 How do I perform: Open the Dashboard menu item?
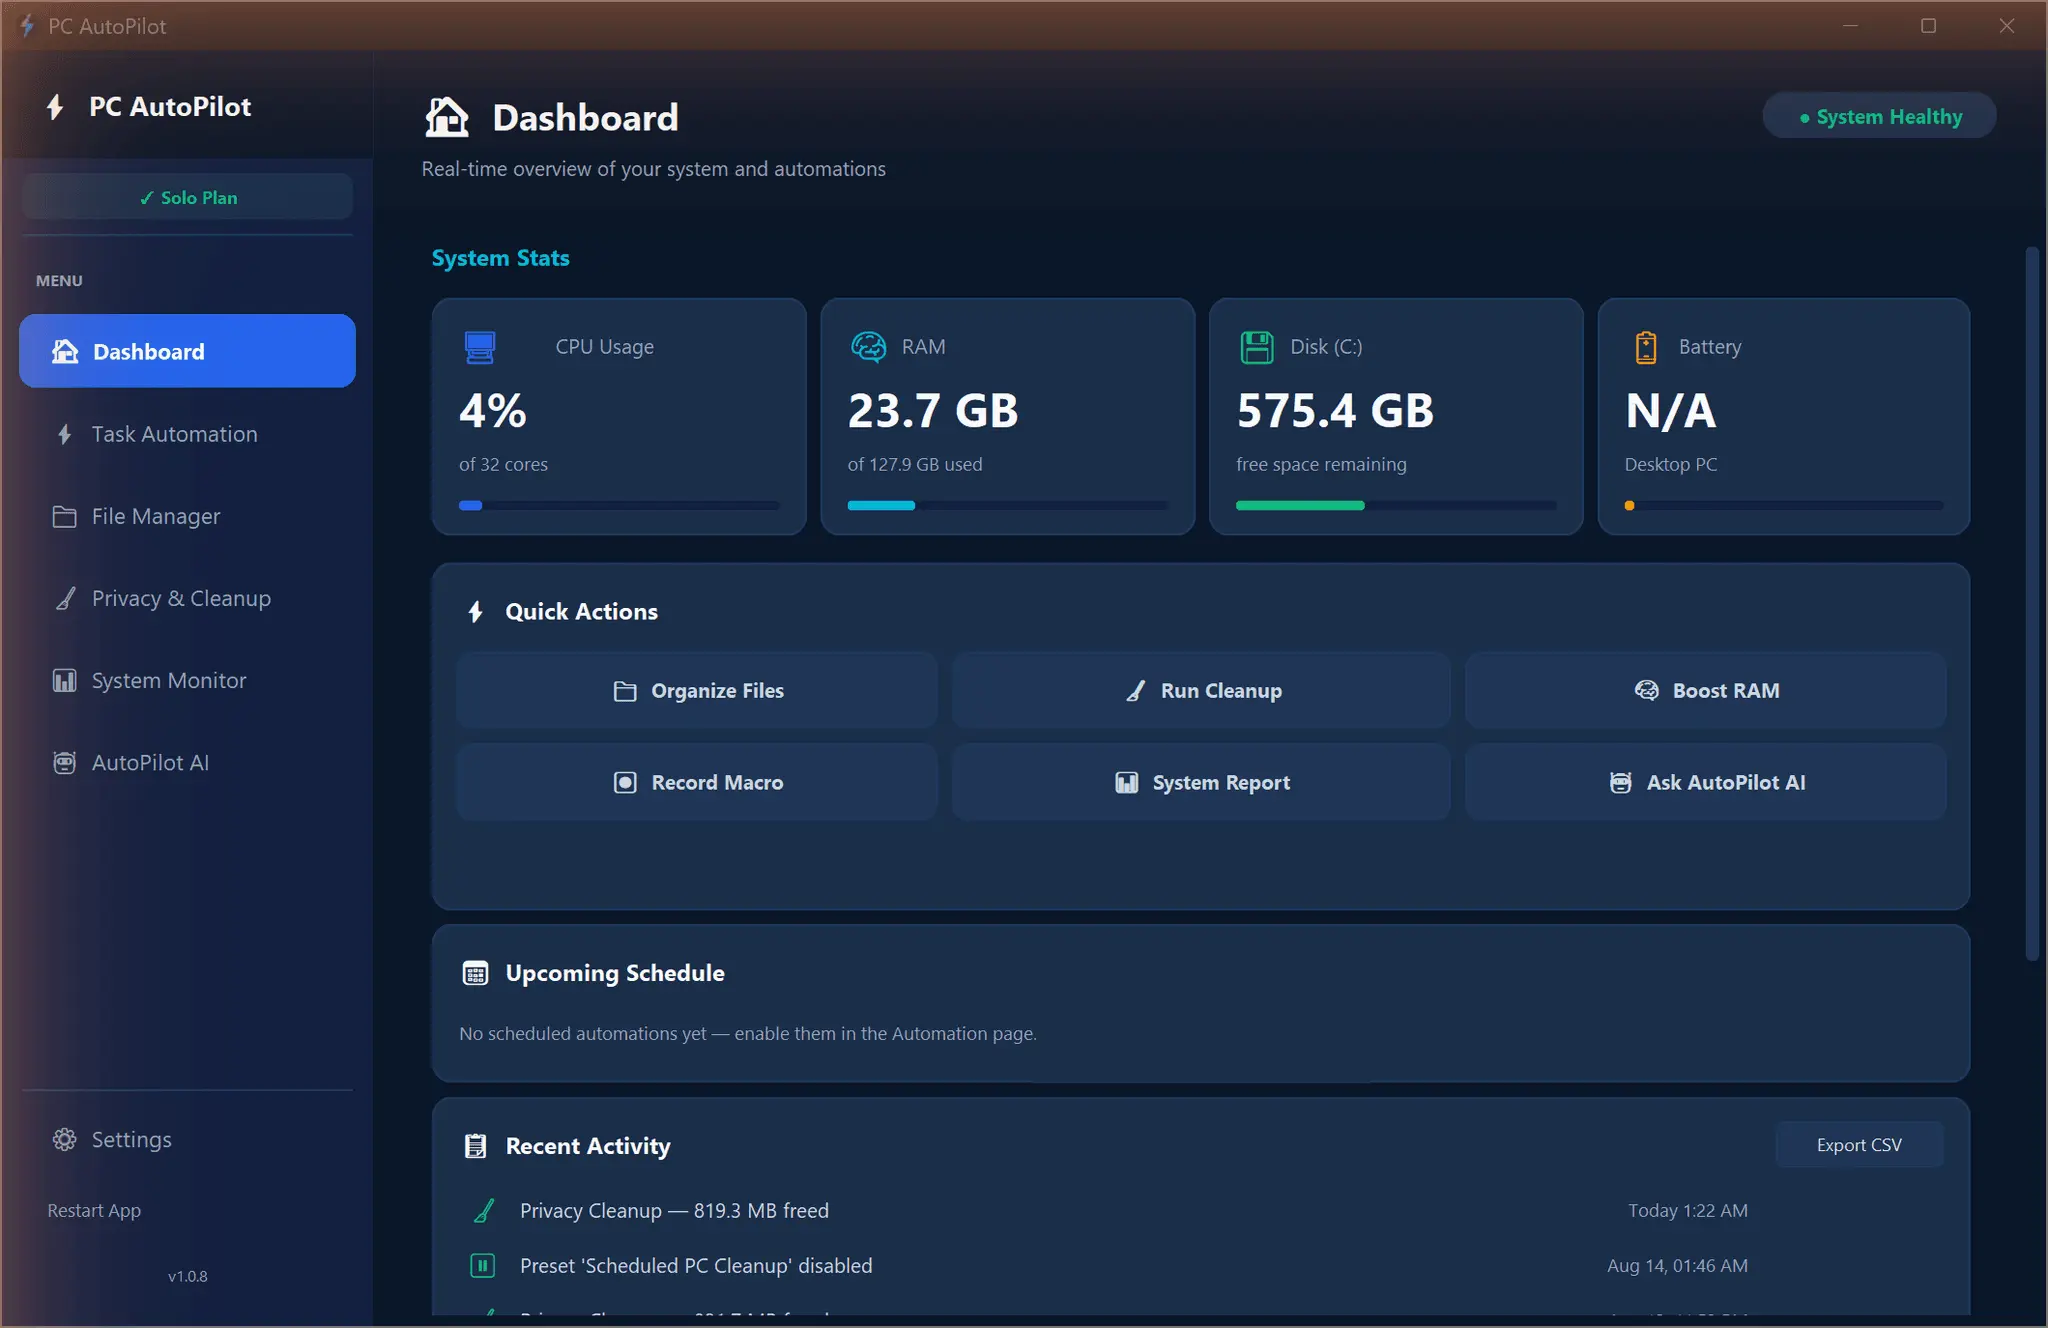[x=187, y=351]
